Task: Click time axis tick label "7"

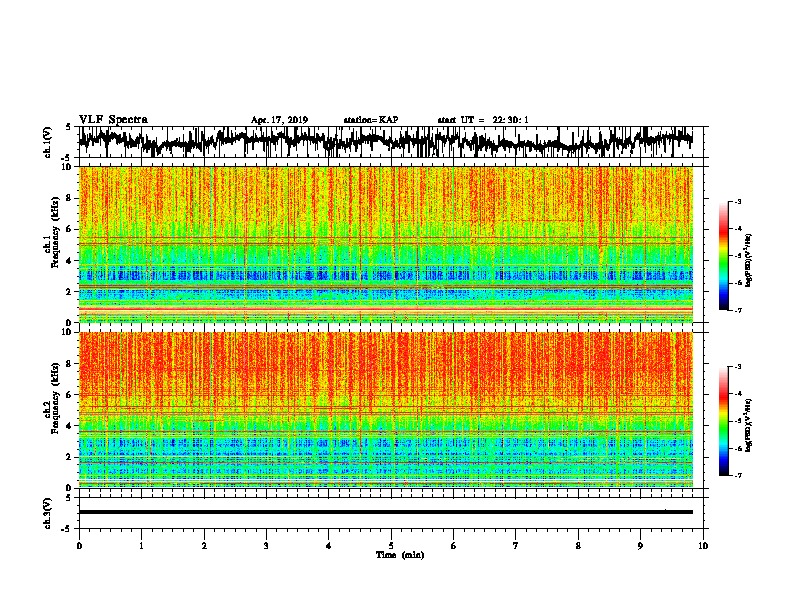Action: [x=516, y=546]
